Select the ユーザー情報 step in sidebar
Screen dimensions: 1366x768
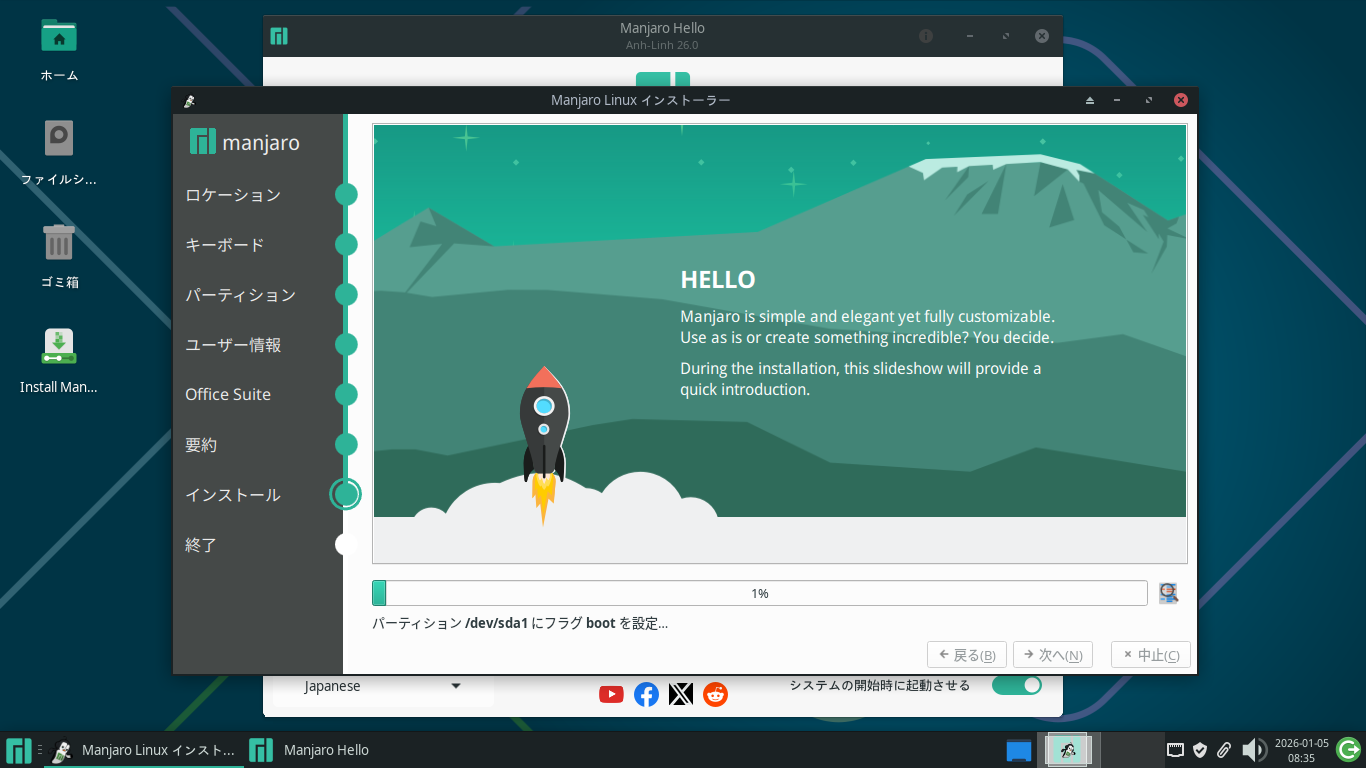pyautogui.click(x=233, y=345)
